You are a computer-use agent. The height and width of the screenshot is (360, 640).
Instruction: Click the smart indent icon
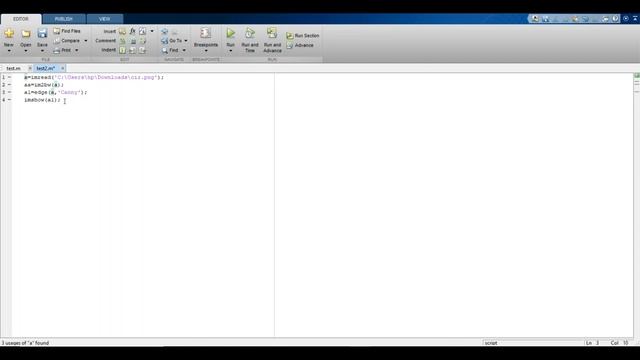point(122,50)
